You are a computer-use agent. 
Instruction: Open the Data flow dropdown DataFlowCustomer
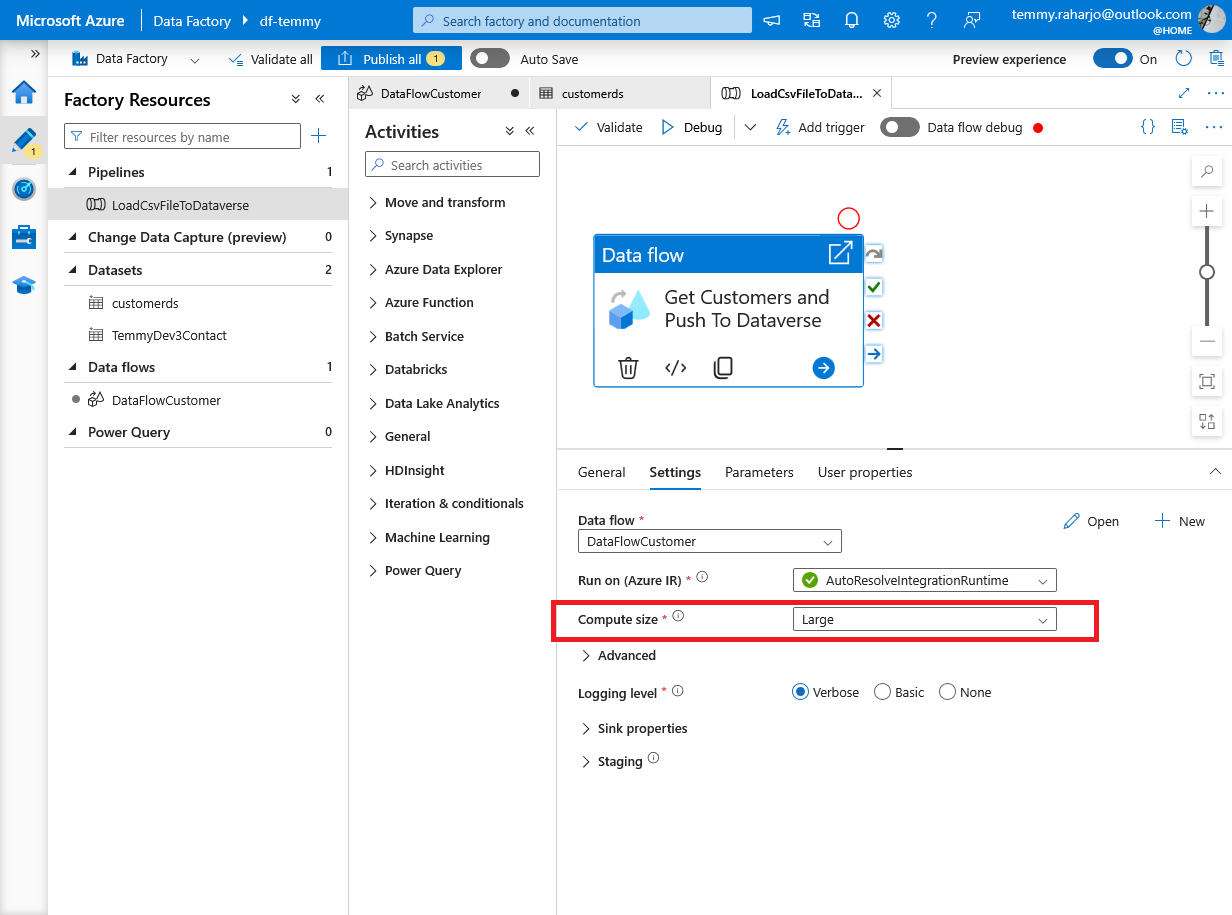[x=710, y=541]
